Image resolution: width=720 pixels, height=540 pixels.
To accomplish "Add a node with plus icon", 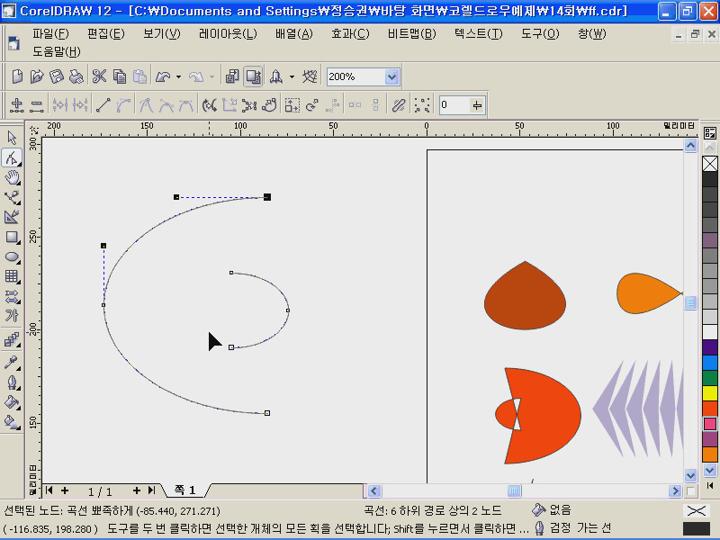I will pyautogui.click(x=17, y=105).
